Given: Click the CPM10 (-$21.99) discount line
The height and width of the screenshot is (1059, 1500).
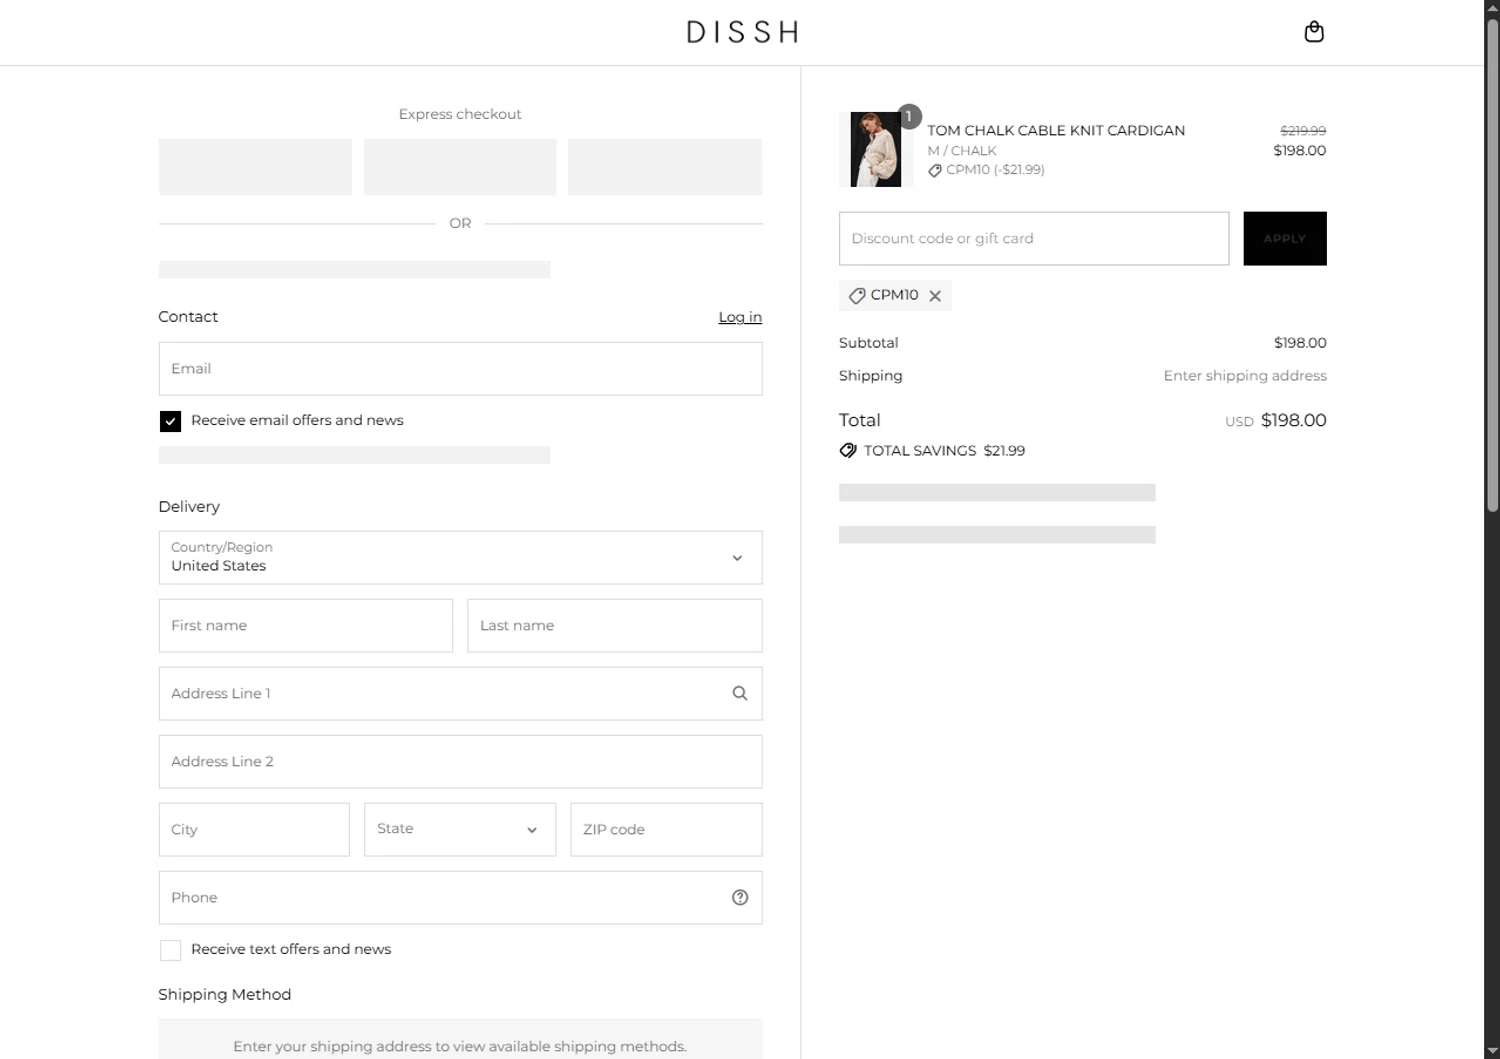Looking at the screenshot, I should coord(986,170).
